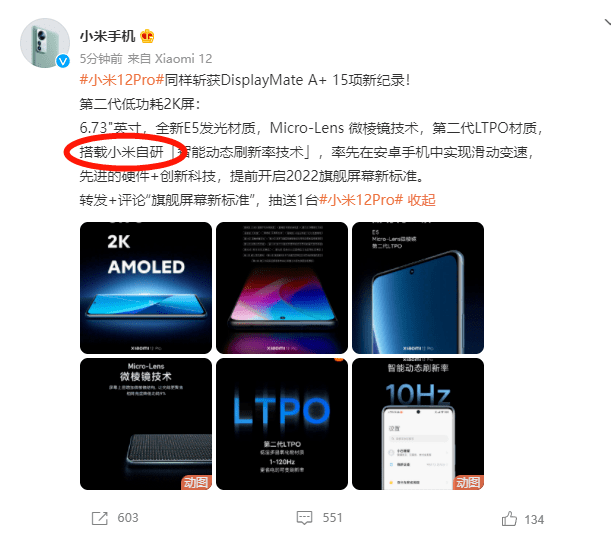
Task: Click the repost share icon
Action: [100, 518]
